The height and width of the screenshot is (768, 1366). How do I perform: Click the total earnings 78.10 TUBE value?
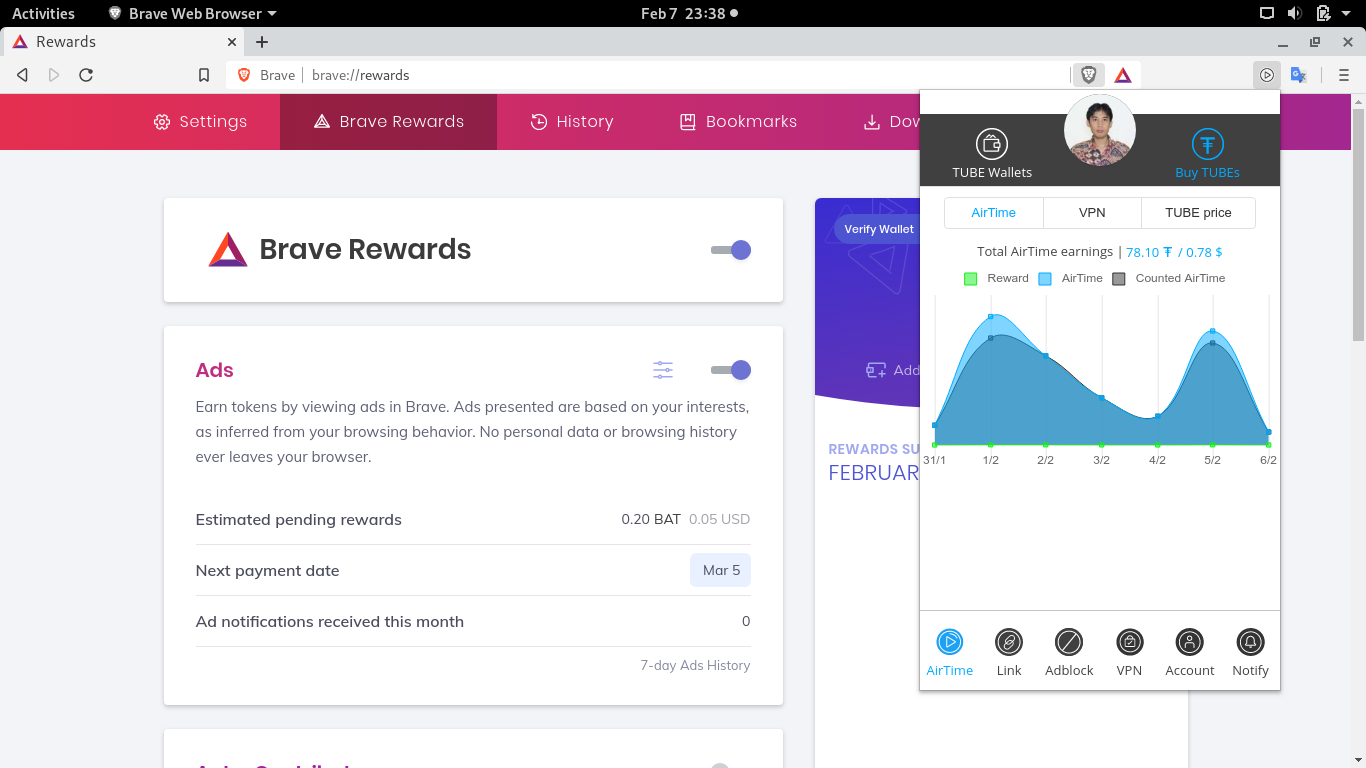pos(1149,253)
